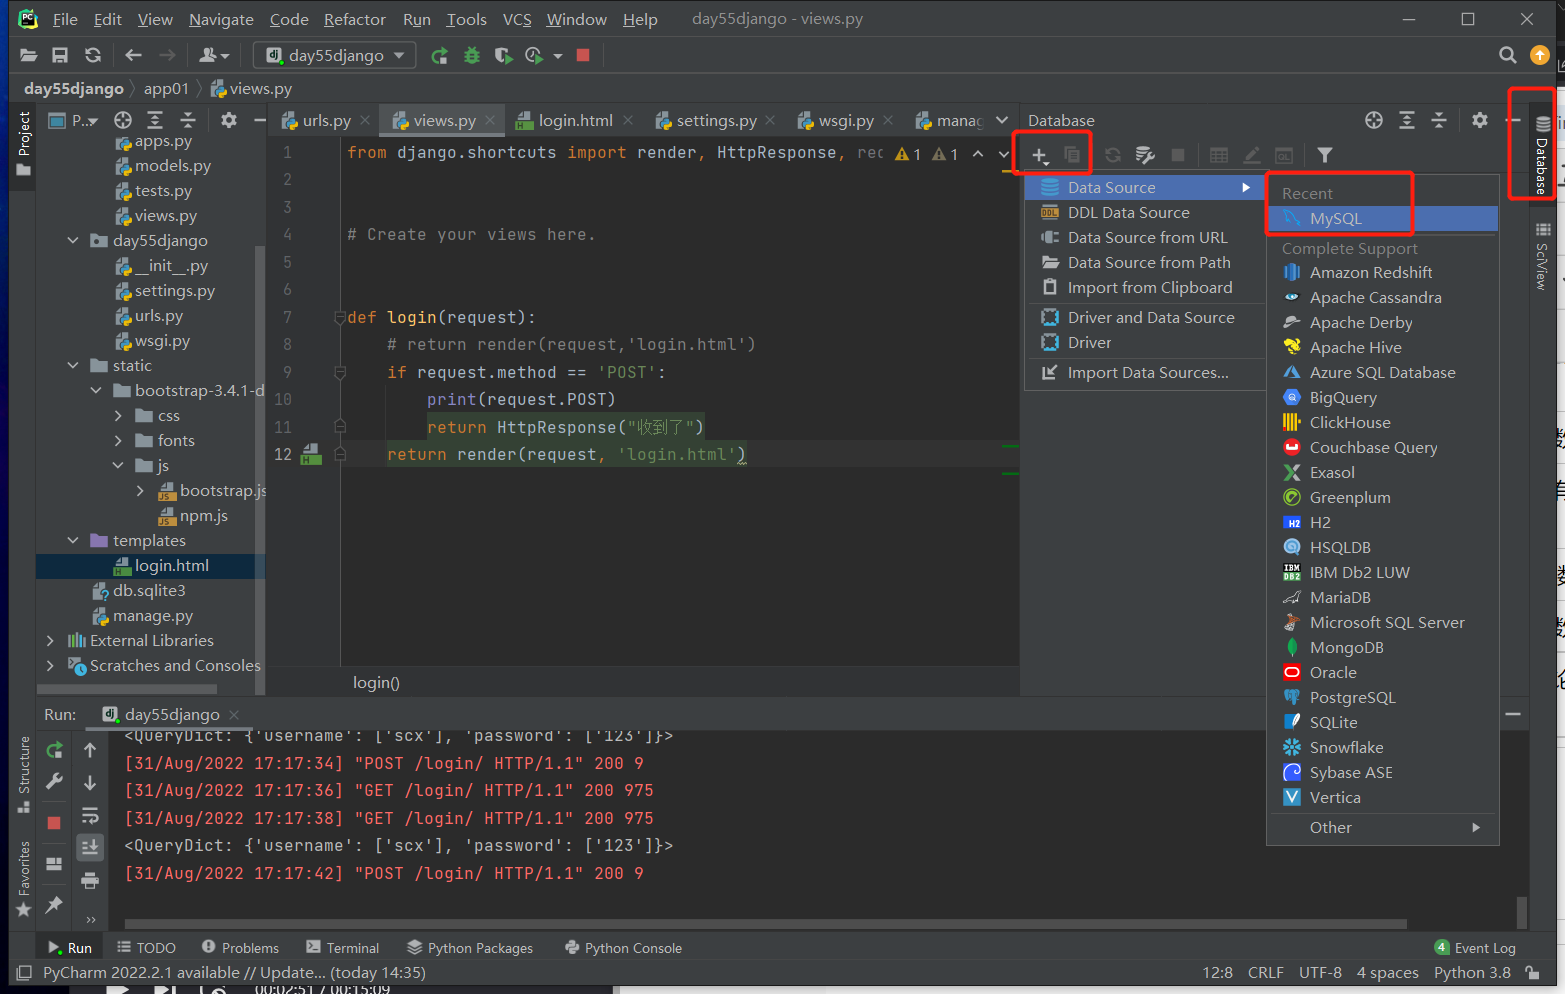The height and width of the screenshot is (994, 1565).
Task: Open Database panel settings gear
Action: (x=1479, y=120)
